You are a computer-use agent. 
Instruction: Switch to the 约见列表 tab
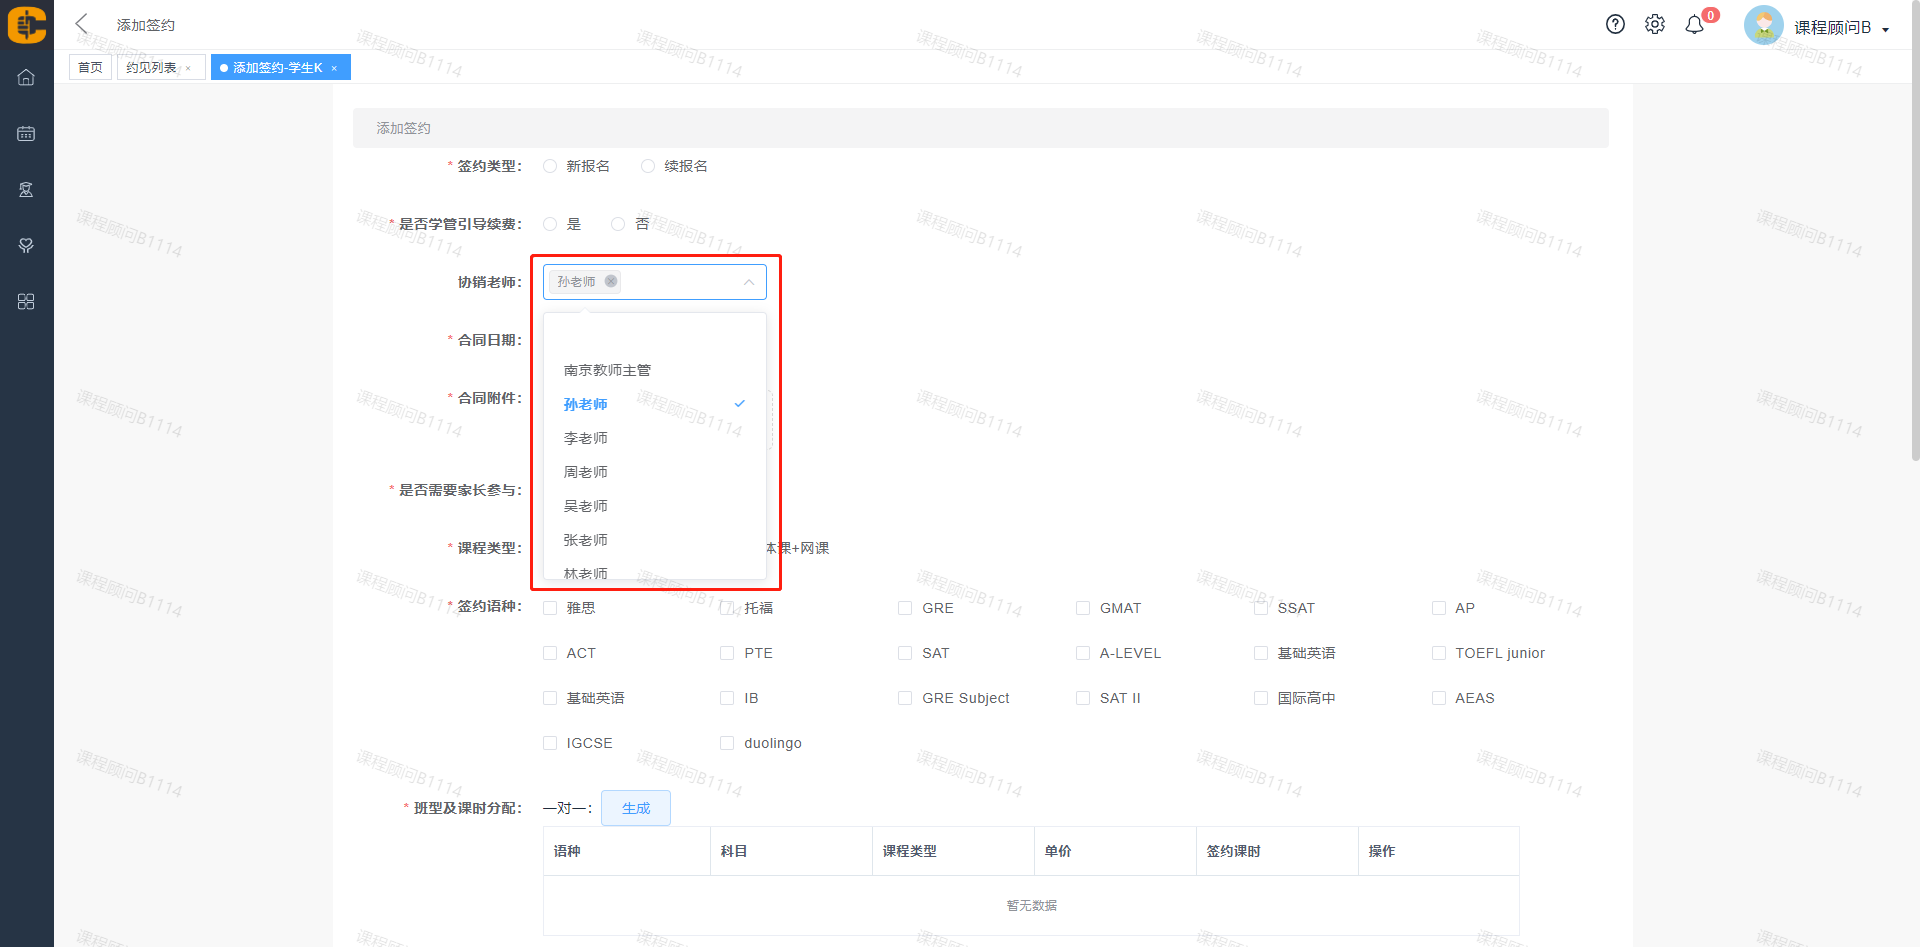pos(152,67)
